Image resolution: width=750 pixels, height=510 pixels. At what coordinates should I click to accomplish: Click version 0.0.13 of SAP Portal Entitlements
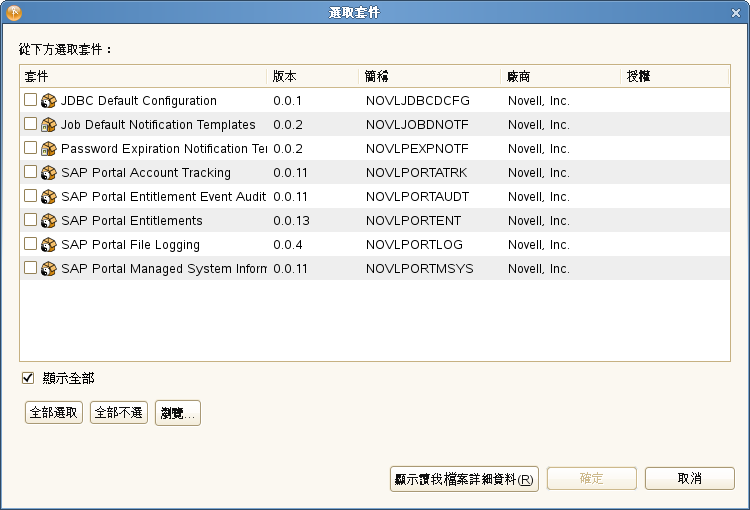291,221
